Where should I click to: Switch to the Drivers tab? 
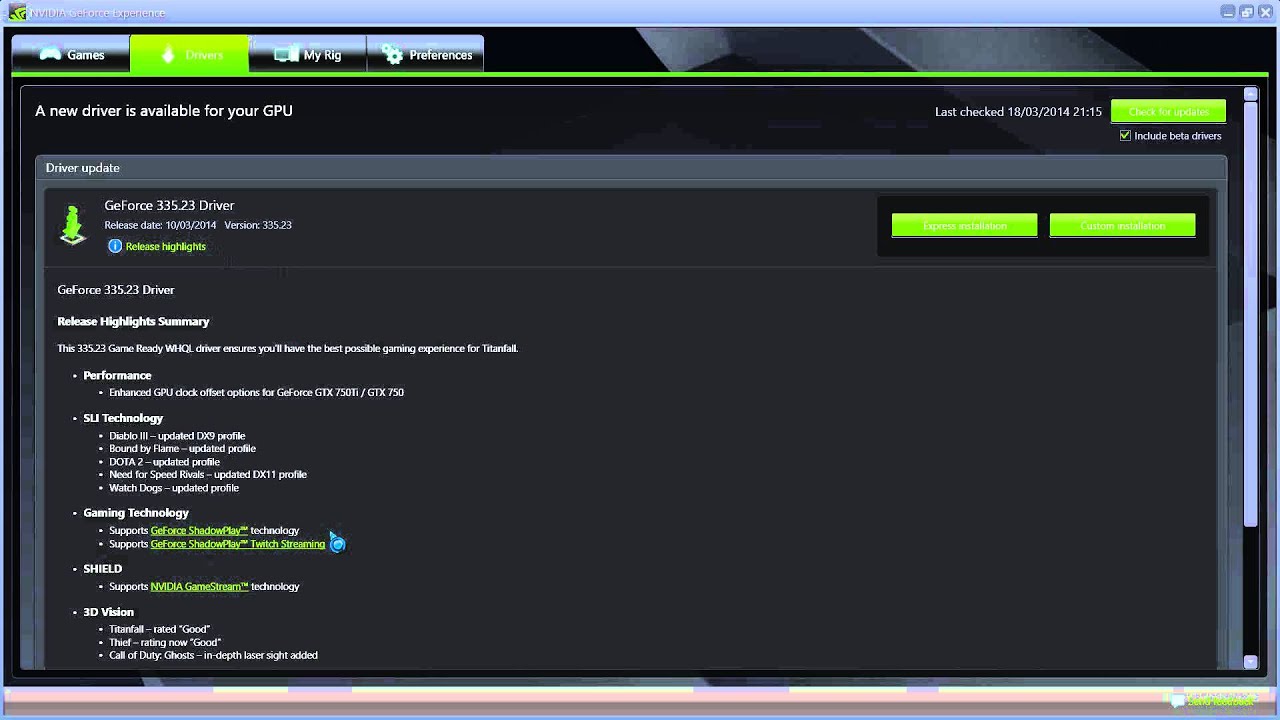tap(189, 55)
